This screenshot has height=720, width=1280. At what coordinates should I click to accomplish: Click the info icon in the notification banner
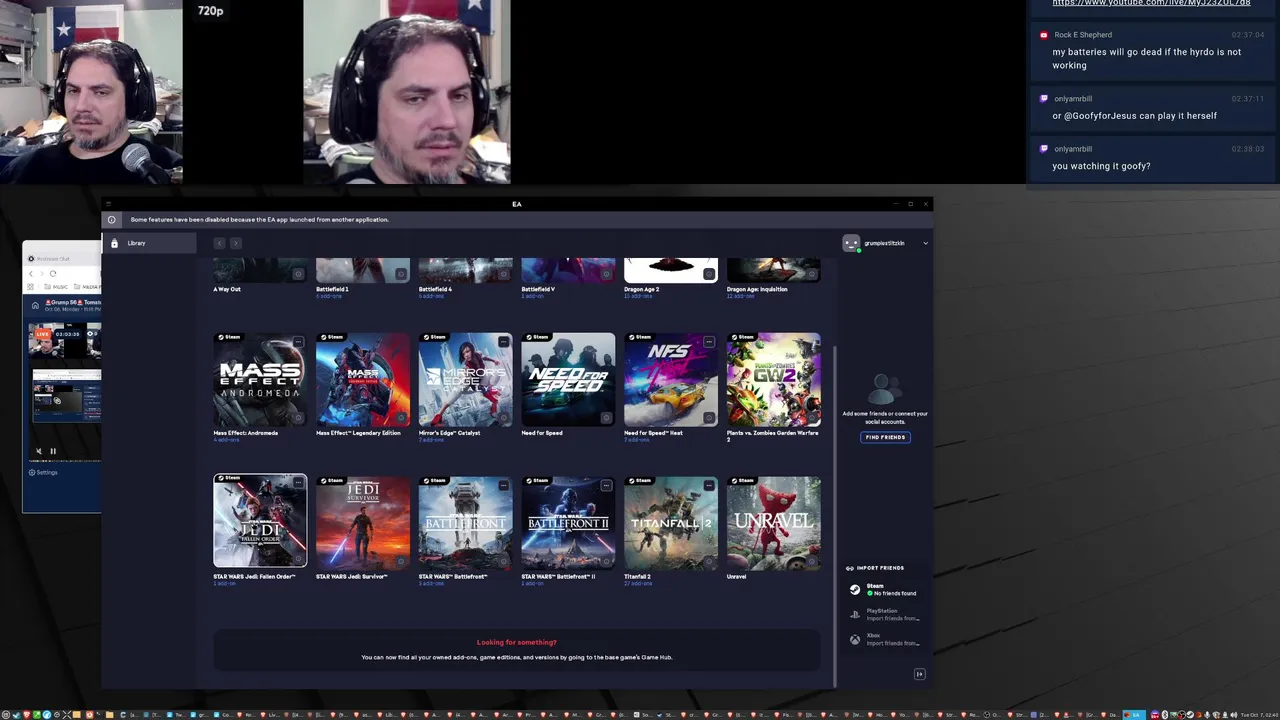click(112, 219)
